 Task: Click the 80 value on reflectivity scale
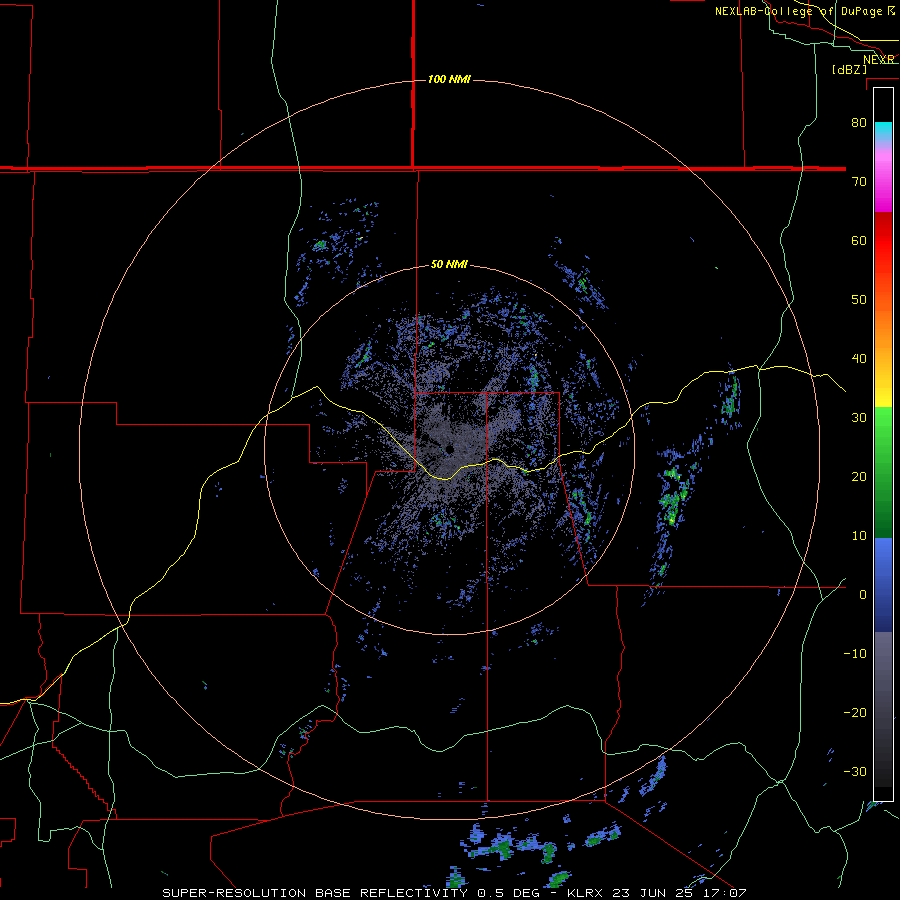pos(859,122)
